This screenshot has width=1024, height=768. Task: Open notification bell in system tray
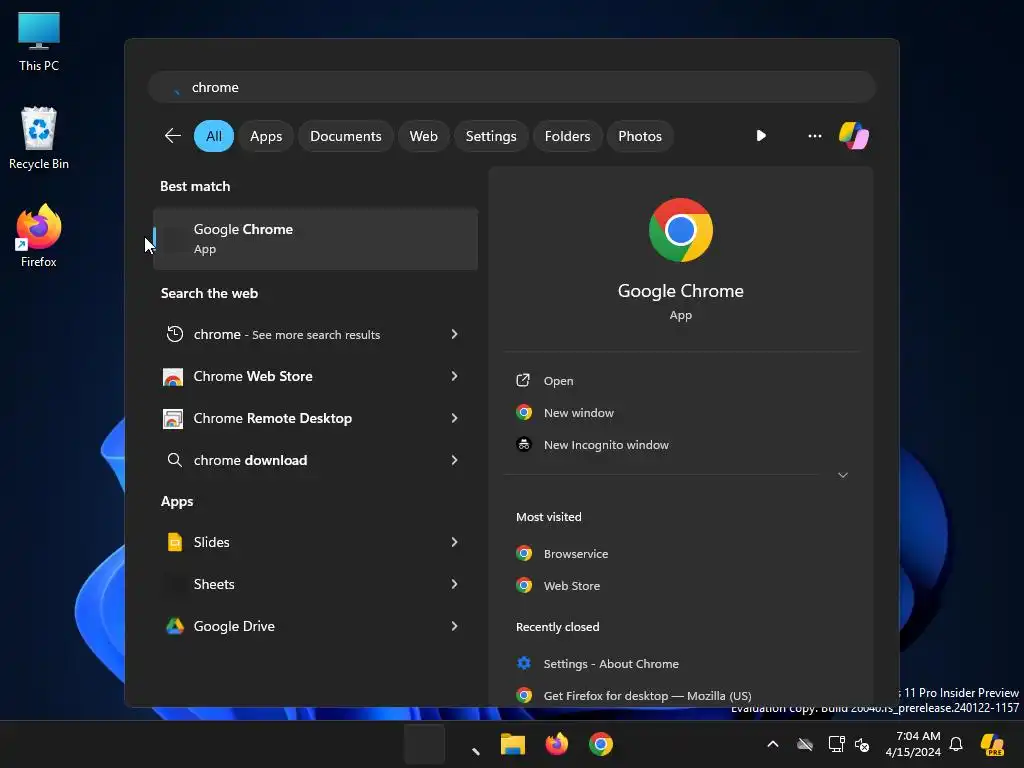tap(956, 744)
